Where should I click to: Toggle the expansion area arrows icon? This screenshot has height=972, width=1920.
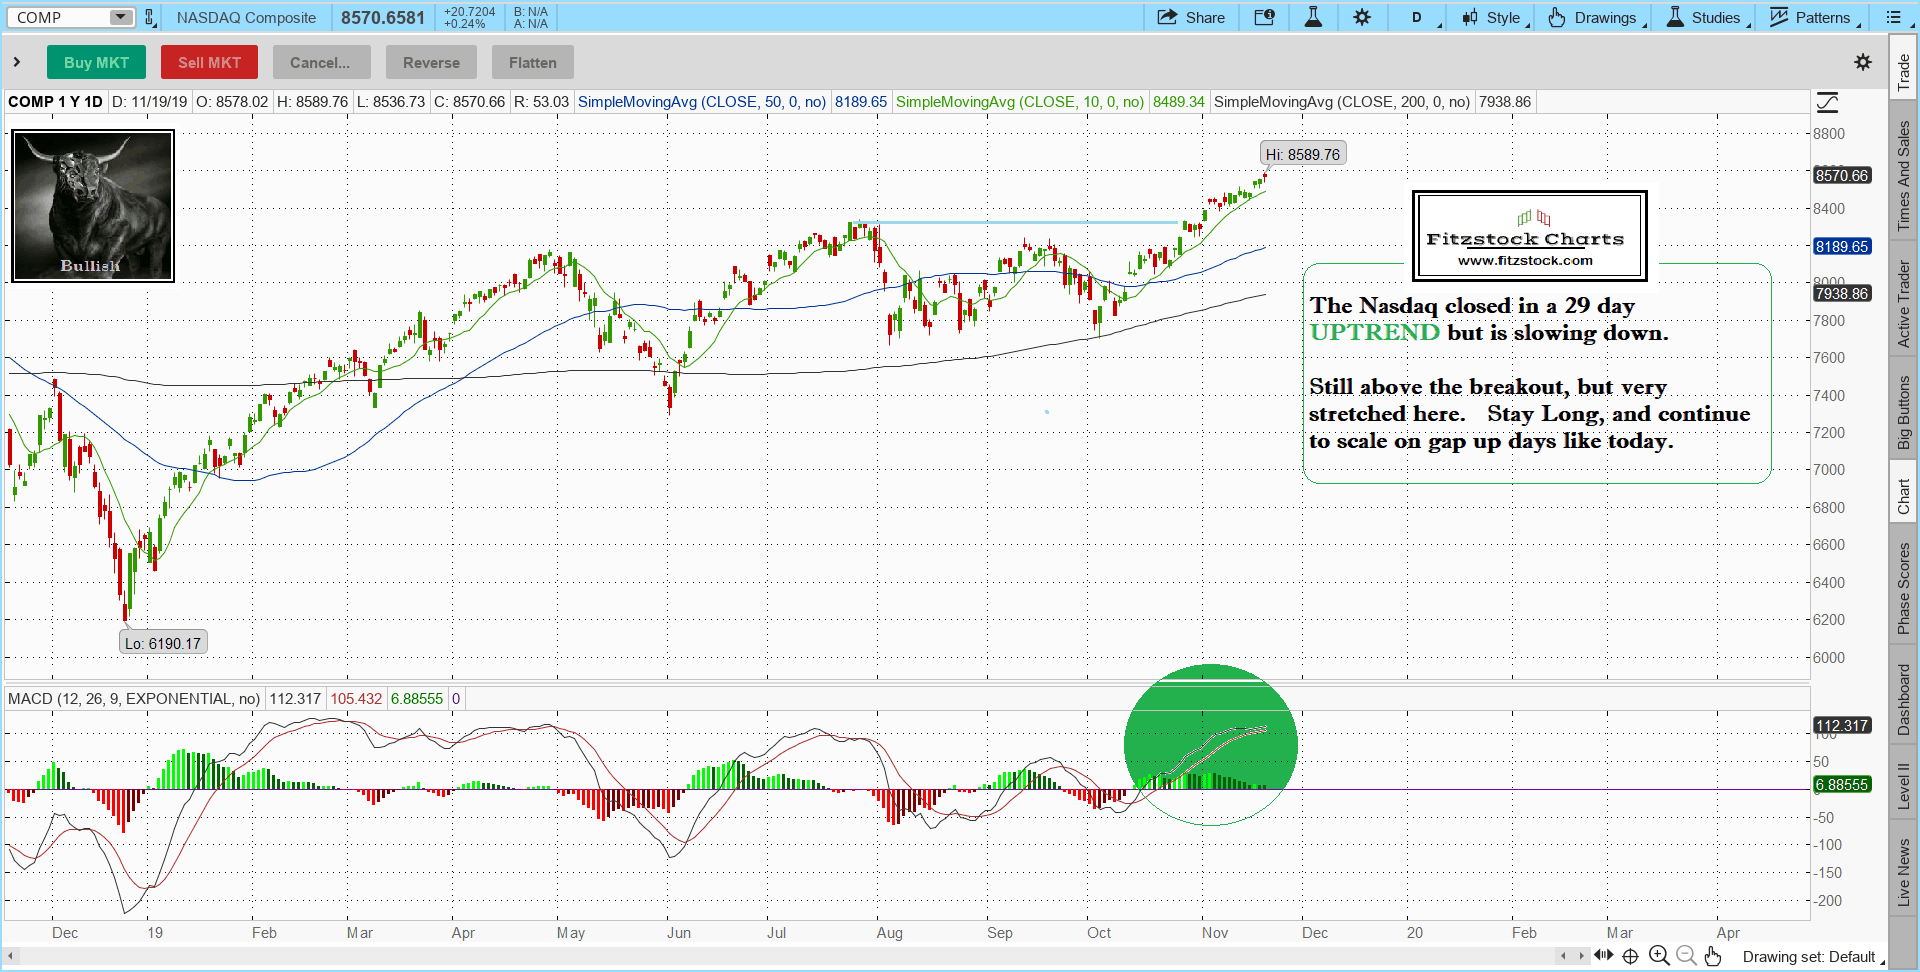pos(1604,956)
